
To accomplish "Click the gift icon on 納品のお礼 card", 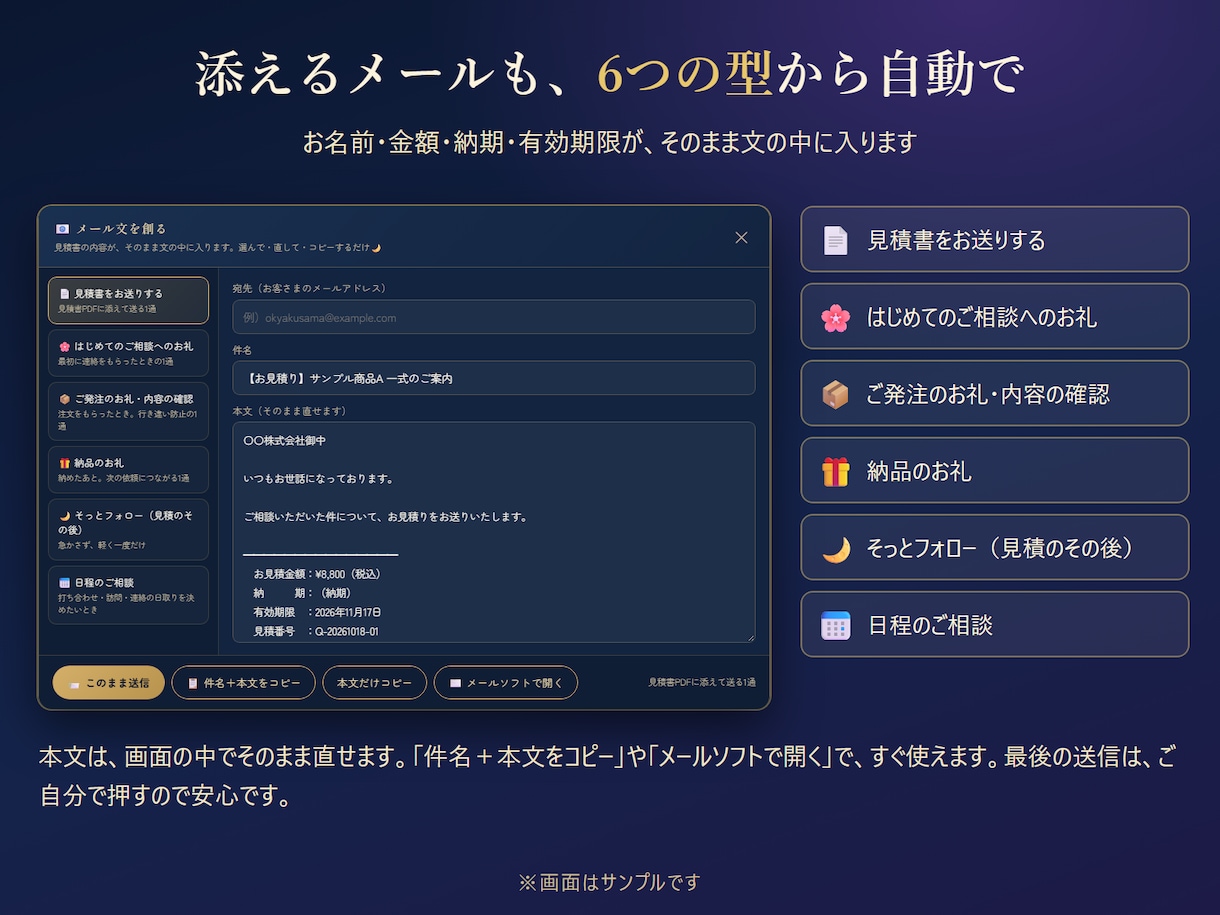I will point(835,471).
